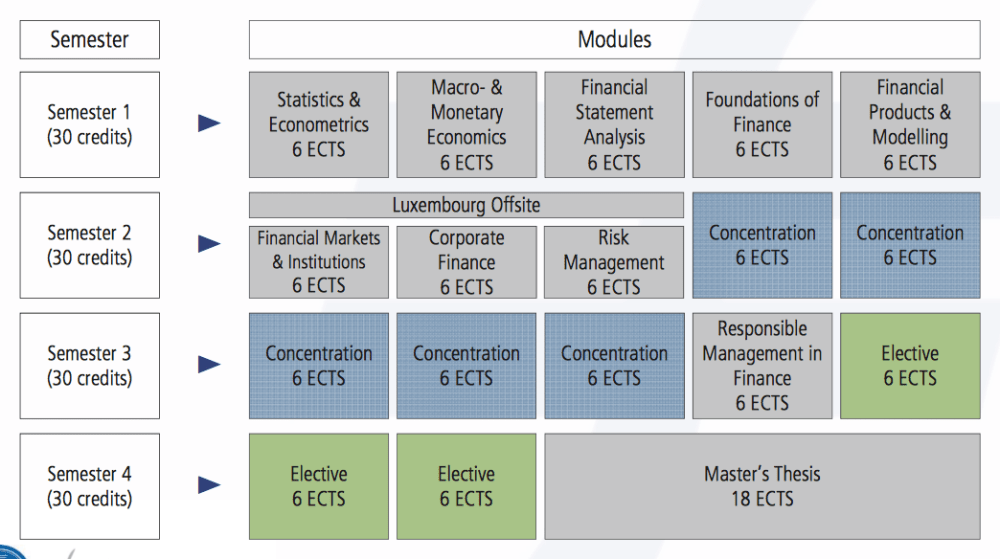
Task: Click the Luxembourg Offsite bar
Action: click(466, 206)
